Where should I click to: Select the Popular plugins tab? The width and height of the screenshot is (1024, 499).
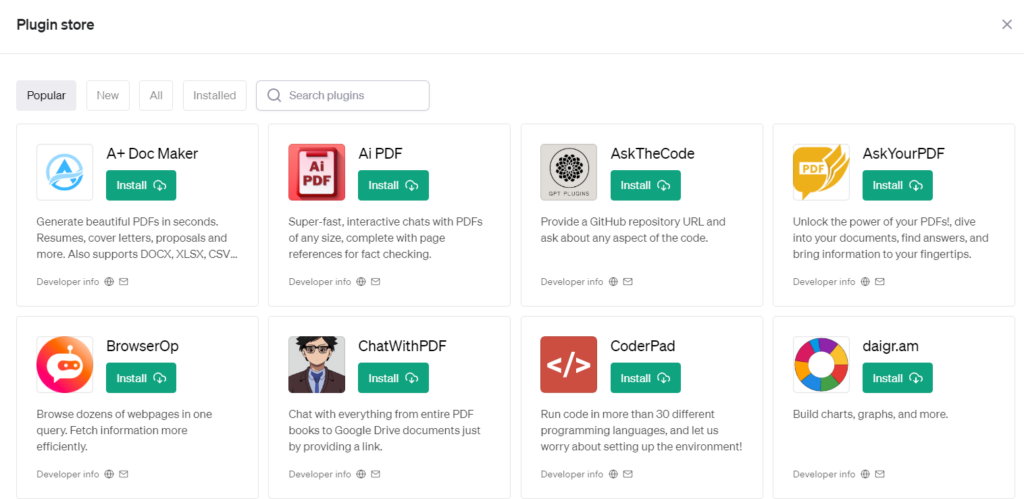point(46,95)
